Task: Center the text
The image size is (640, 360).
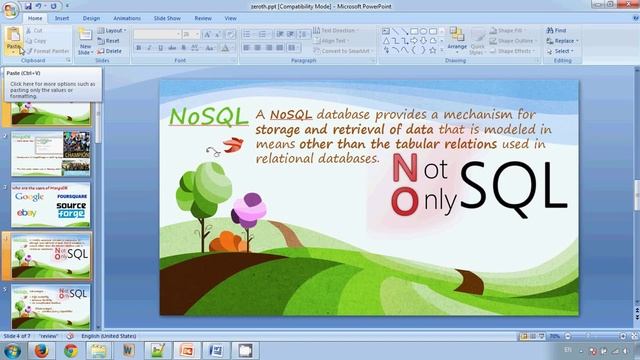Action: 258,48
